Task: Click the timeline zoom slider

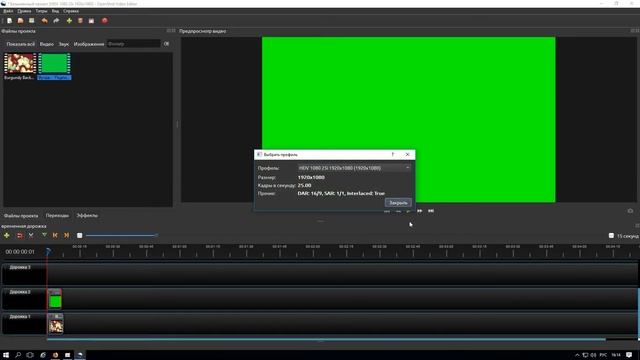Action: coord(122,235)
